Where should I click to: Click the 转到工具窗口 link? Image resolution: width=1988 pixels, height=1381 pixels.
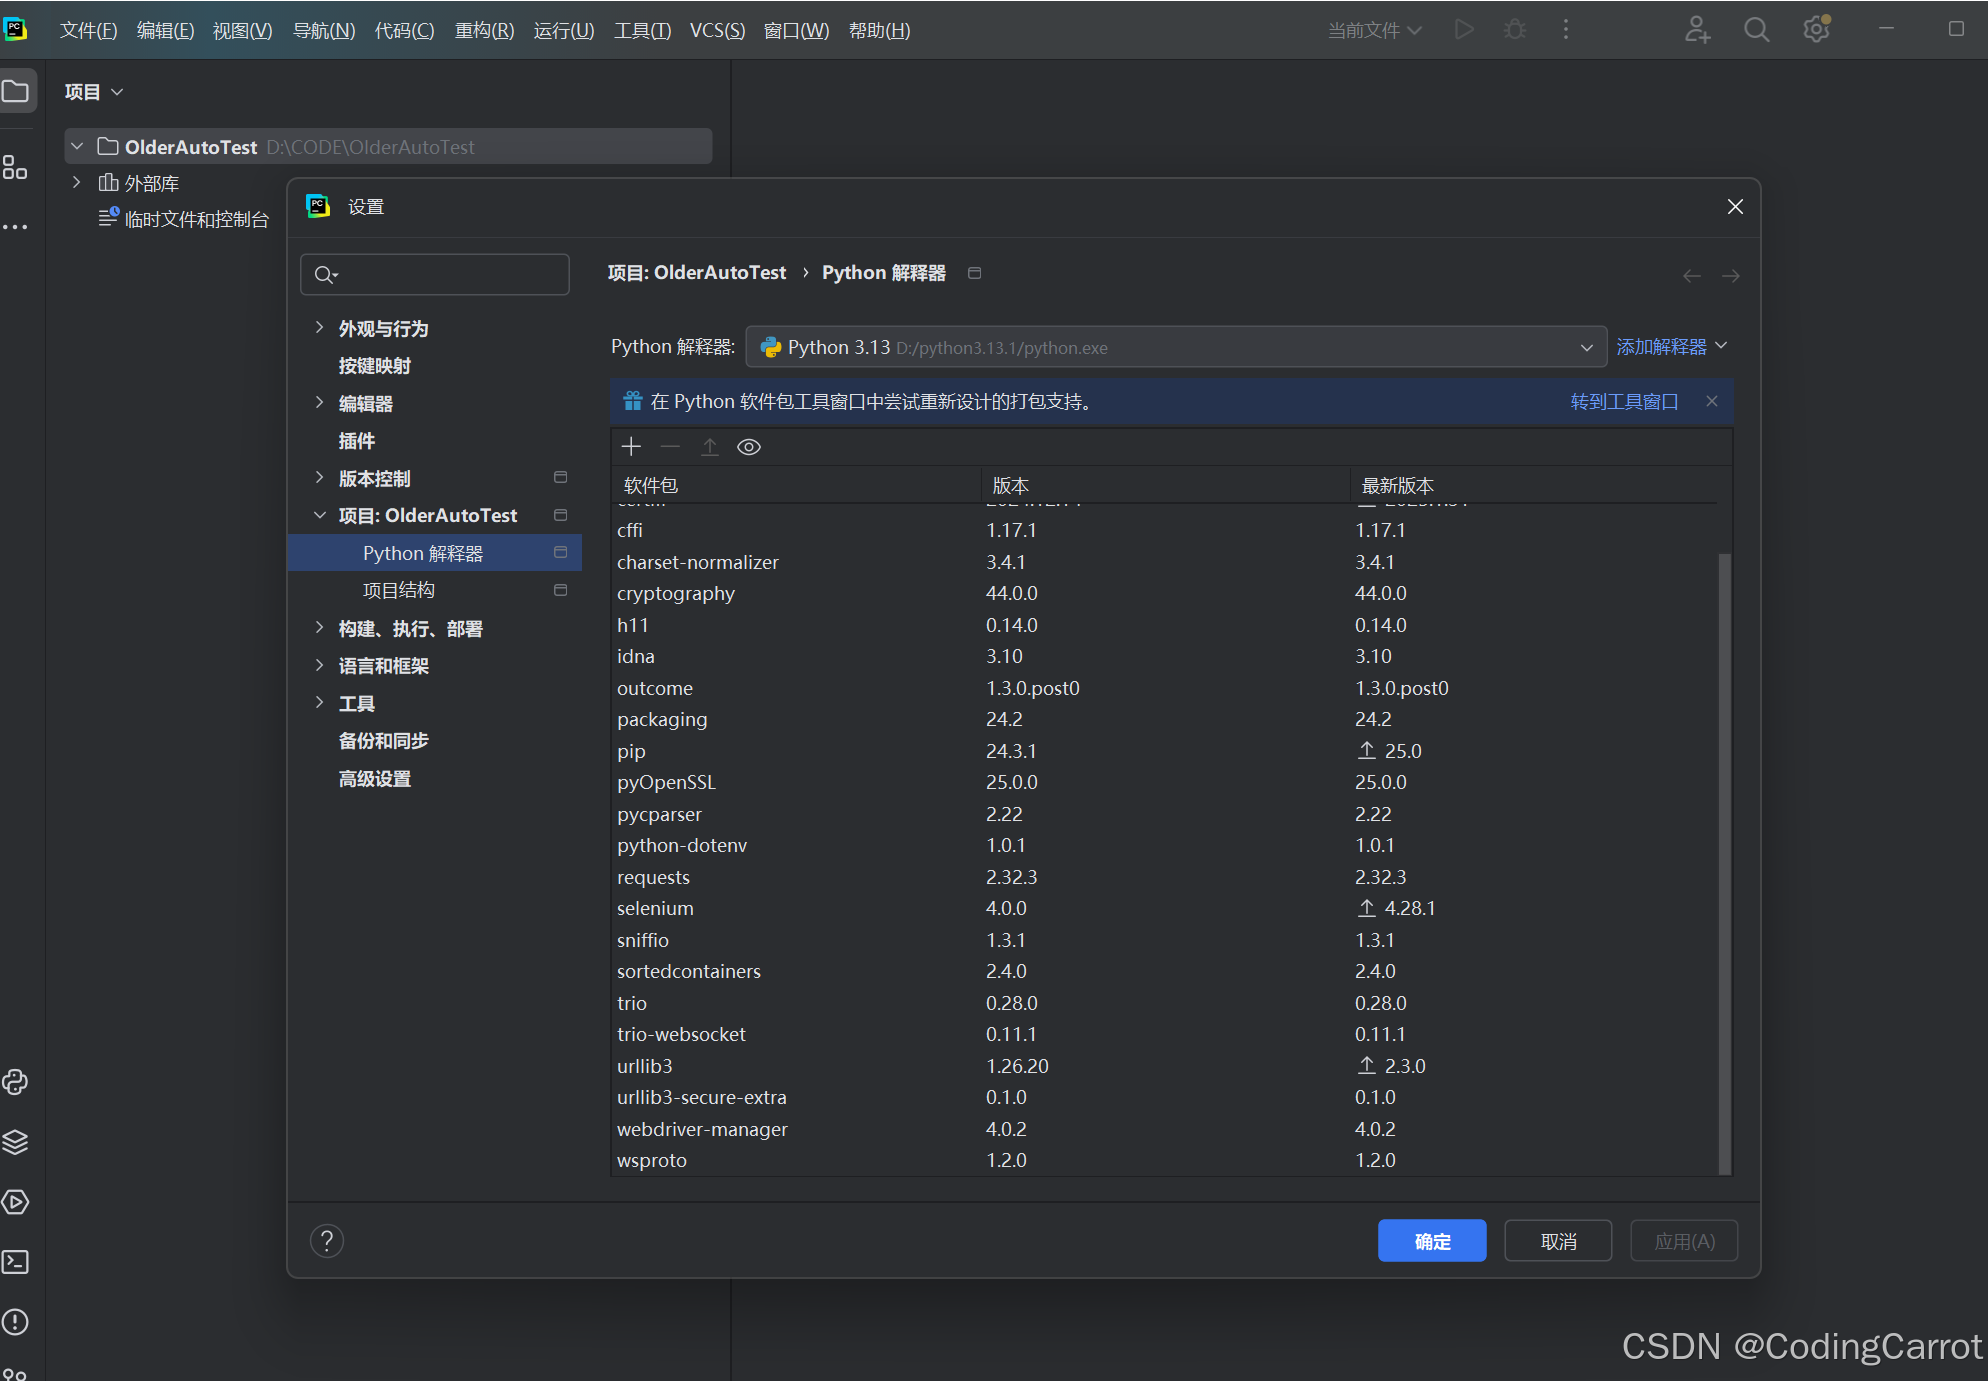[1624, 401]
